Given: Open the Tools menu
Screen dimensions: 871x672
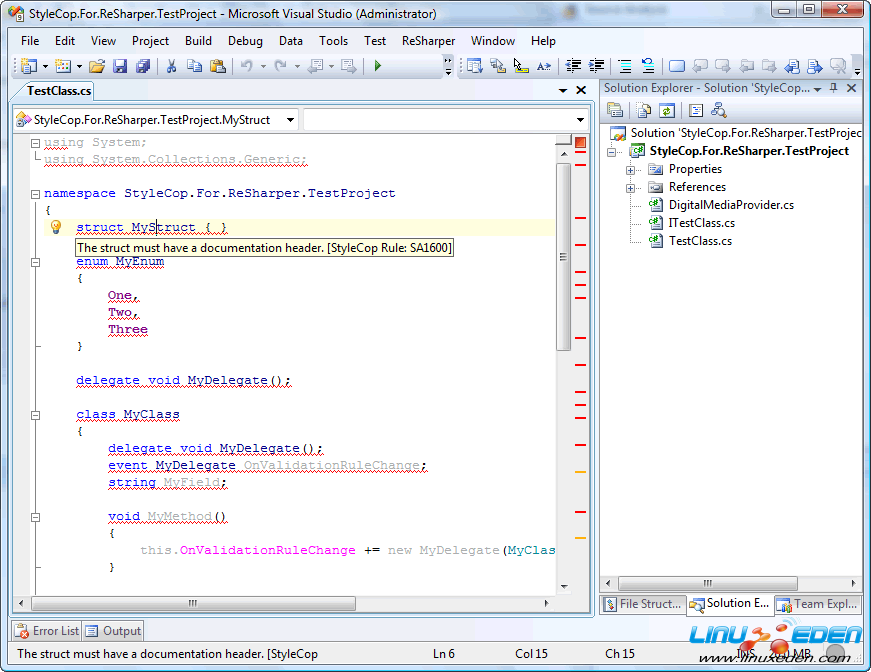Looking at the screenshot, I should point(333,41).
